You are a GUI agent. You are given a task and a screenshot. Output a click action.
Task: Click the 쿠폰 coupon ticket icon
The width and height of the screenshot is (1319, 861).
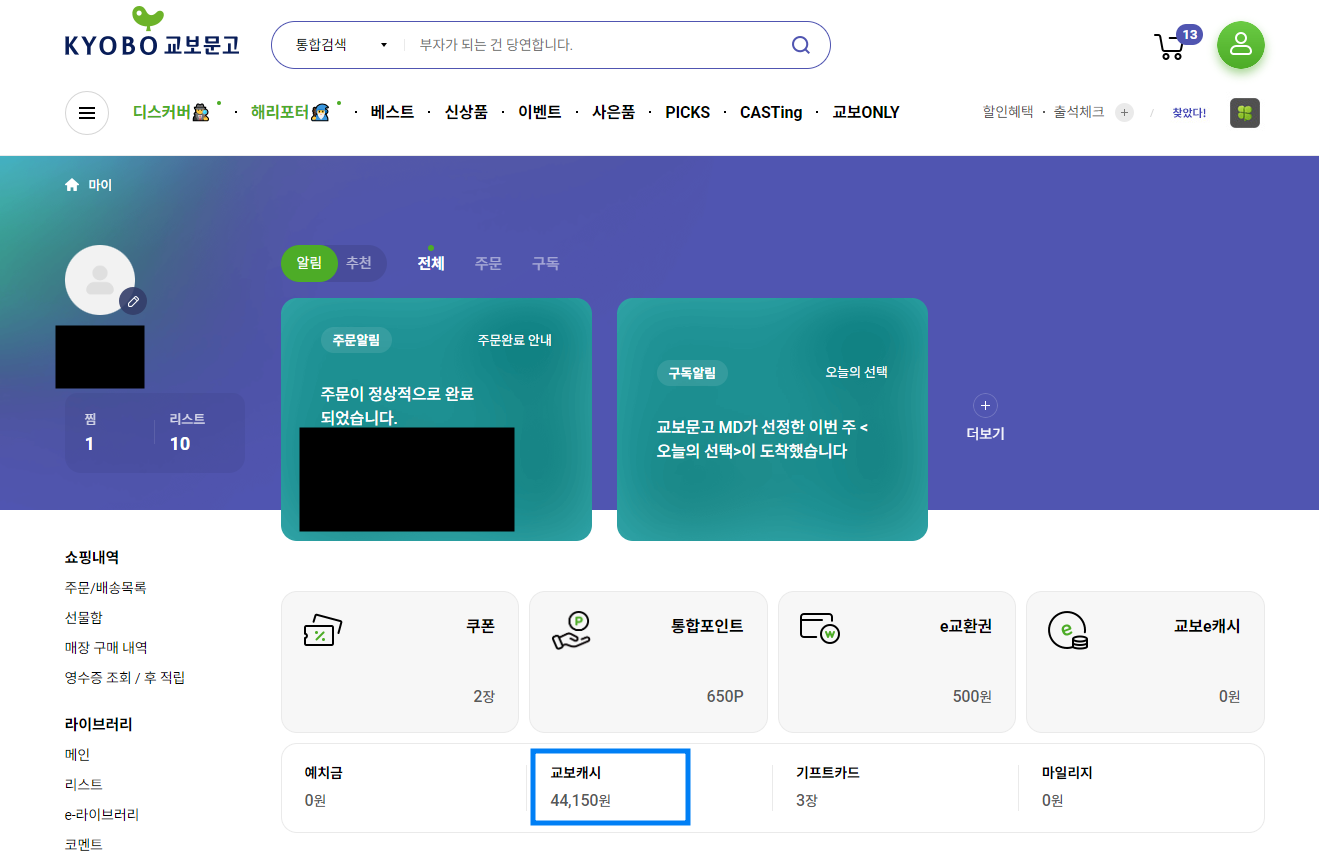point(322,631)
